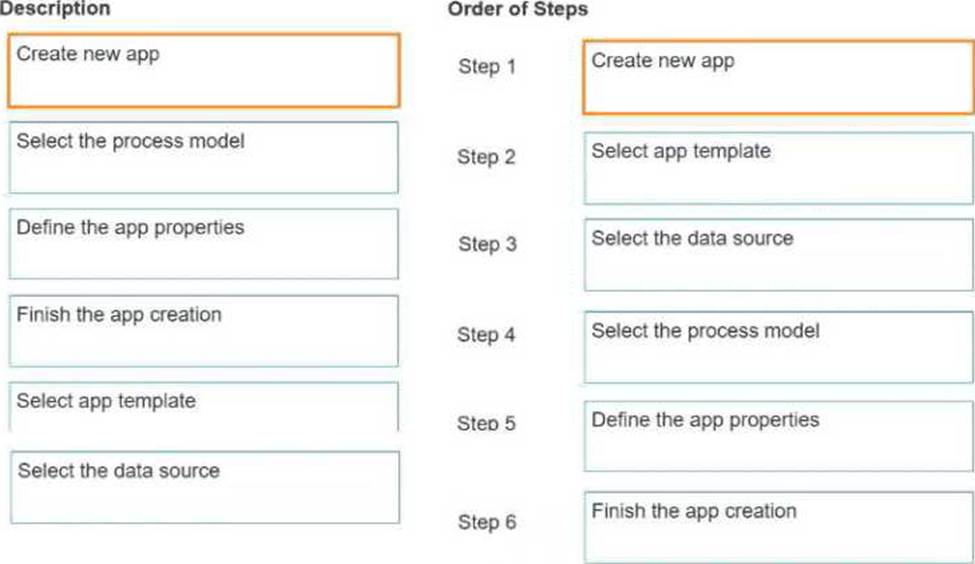
Task: Click Step 3 box 'Select the data source'
Action: [777, 255]
